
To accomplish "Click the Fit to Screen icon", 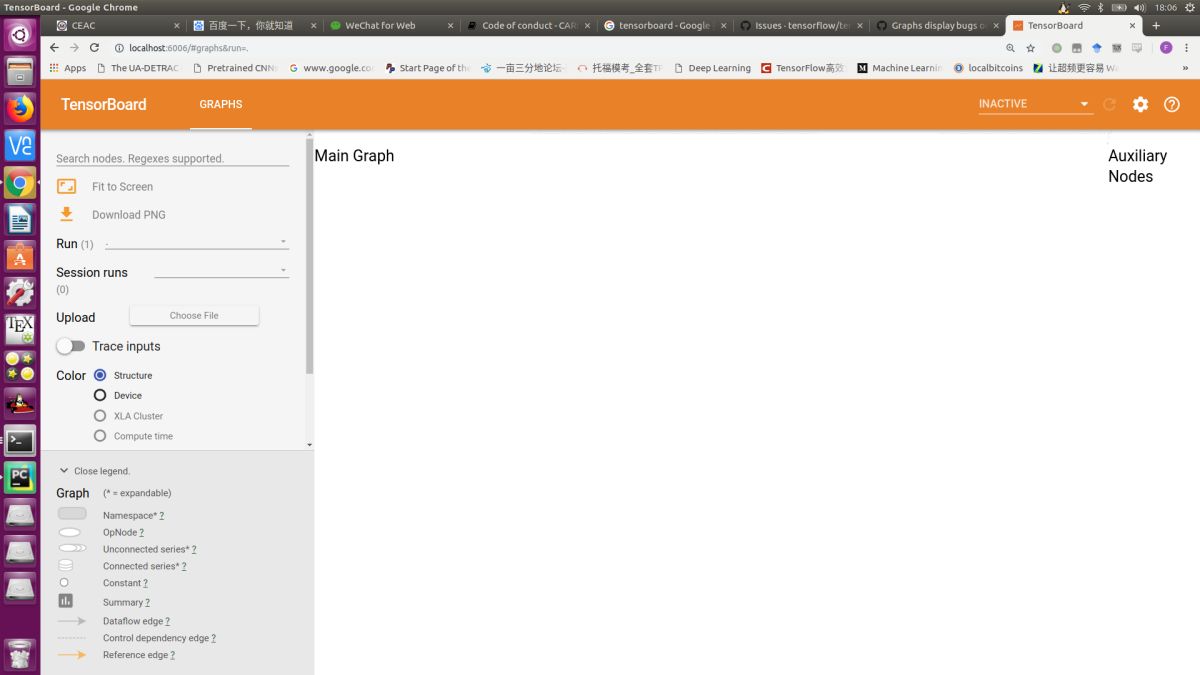I will tap(67, 186).
